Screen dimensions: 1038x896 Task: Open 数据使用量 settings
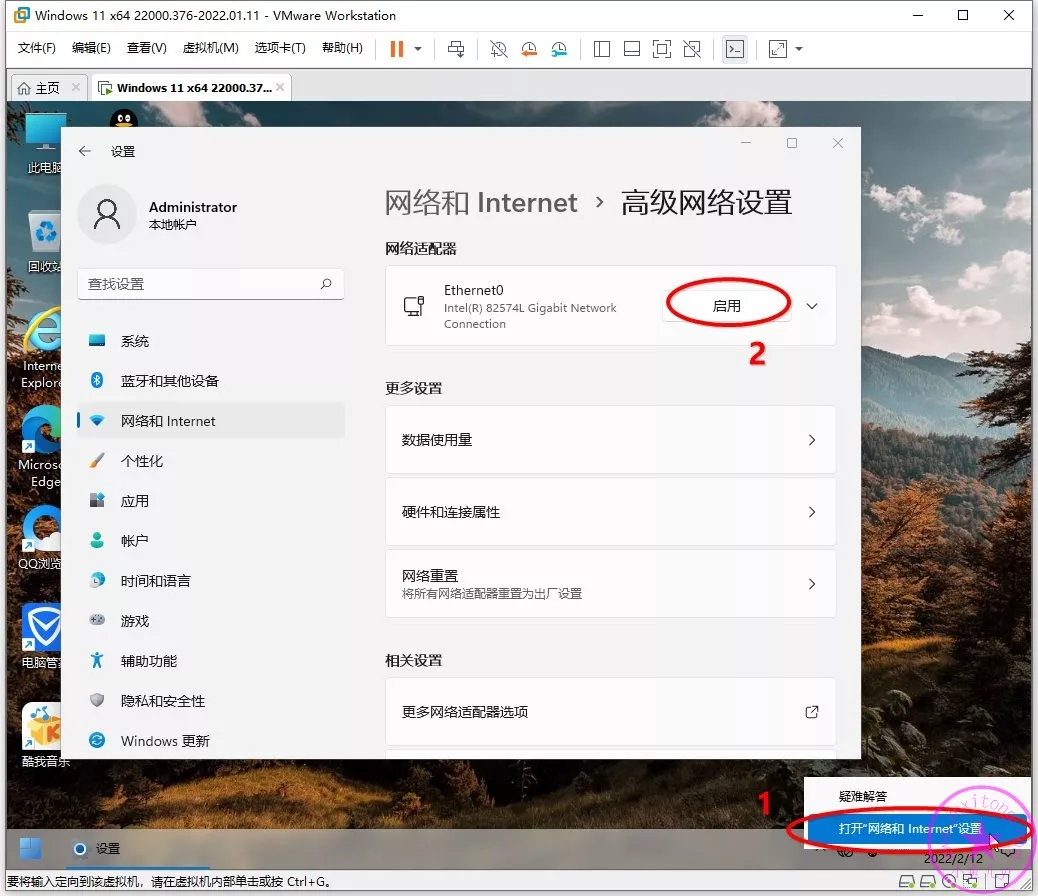click(x=610, y=440)
